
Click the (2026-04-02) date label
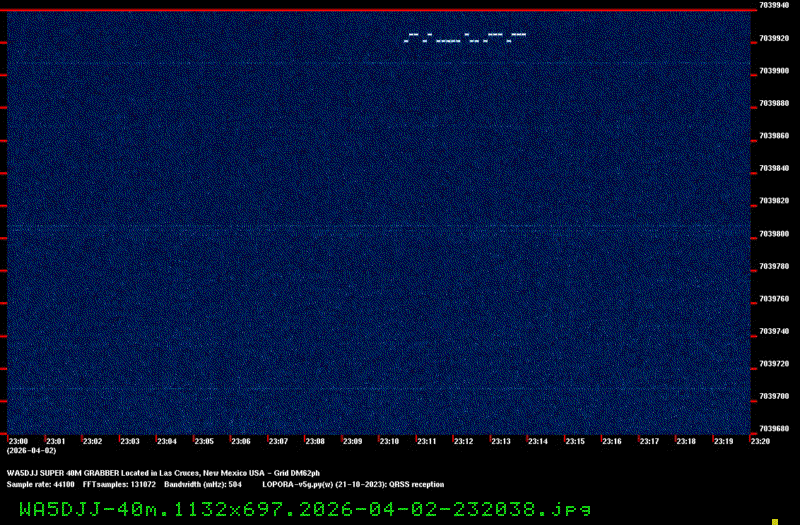click(x=31, y=451)
